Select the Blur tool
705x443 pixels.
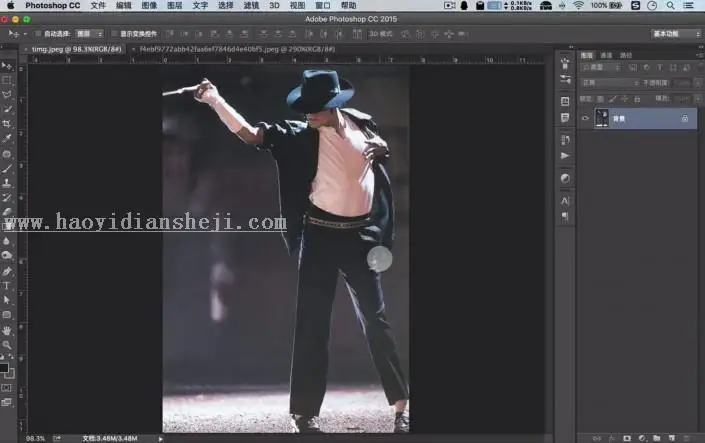[7, 241]
